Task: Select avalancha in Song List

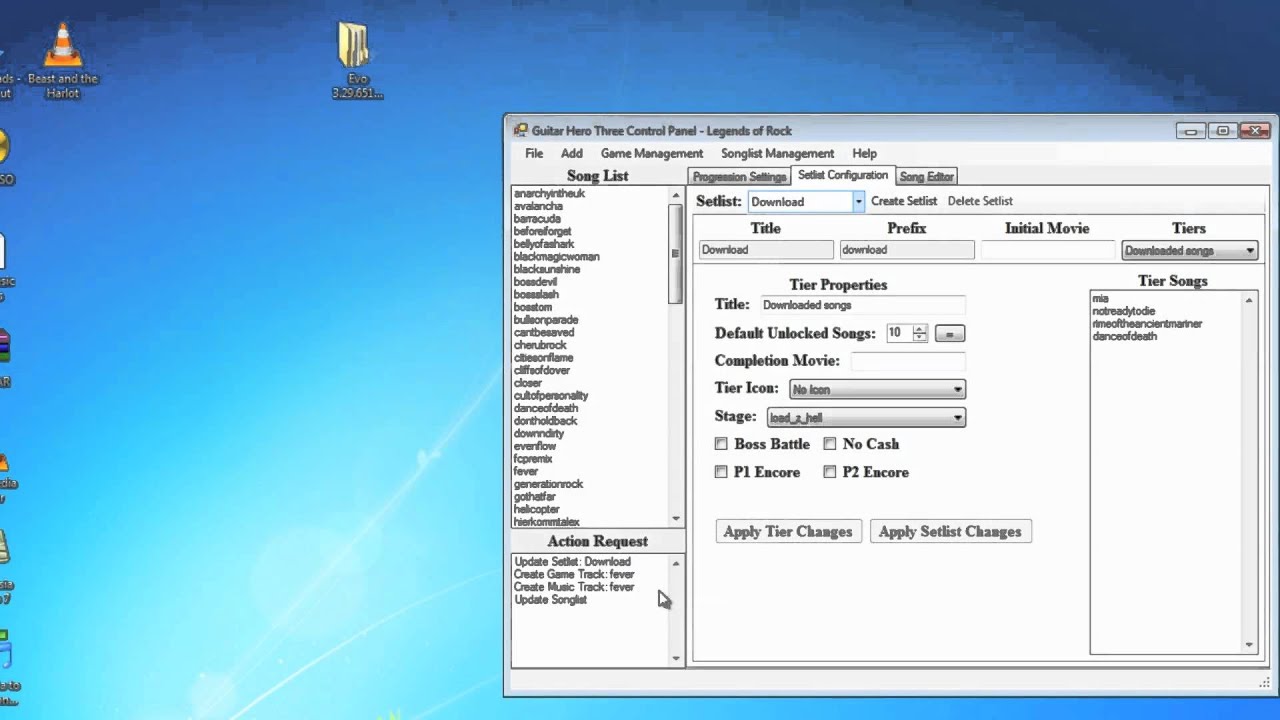Action: pos(538,206)
